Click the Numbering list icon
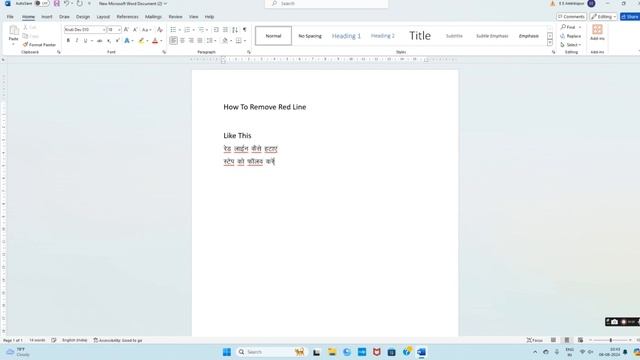This screenshot has height=360, width=640. click(187, 29)
